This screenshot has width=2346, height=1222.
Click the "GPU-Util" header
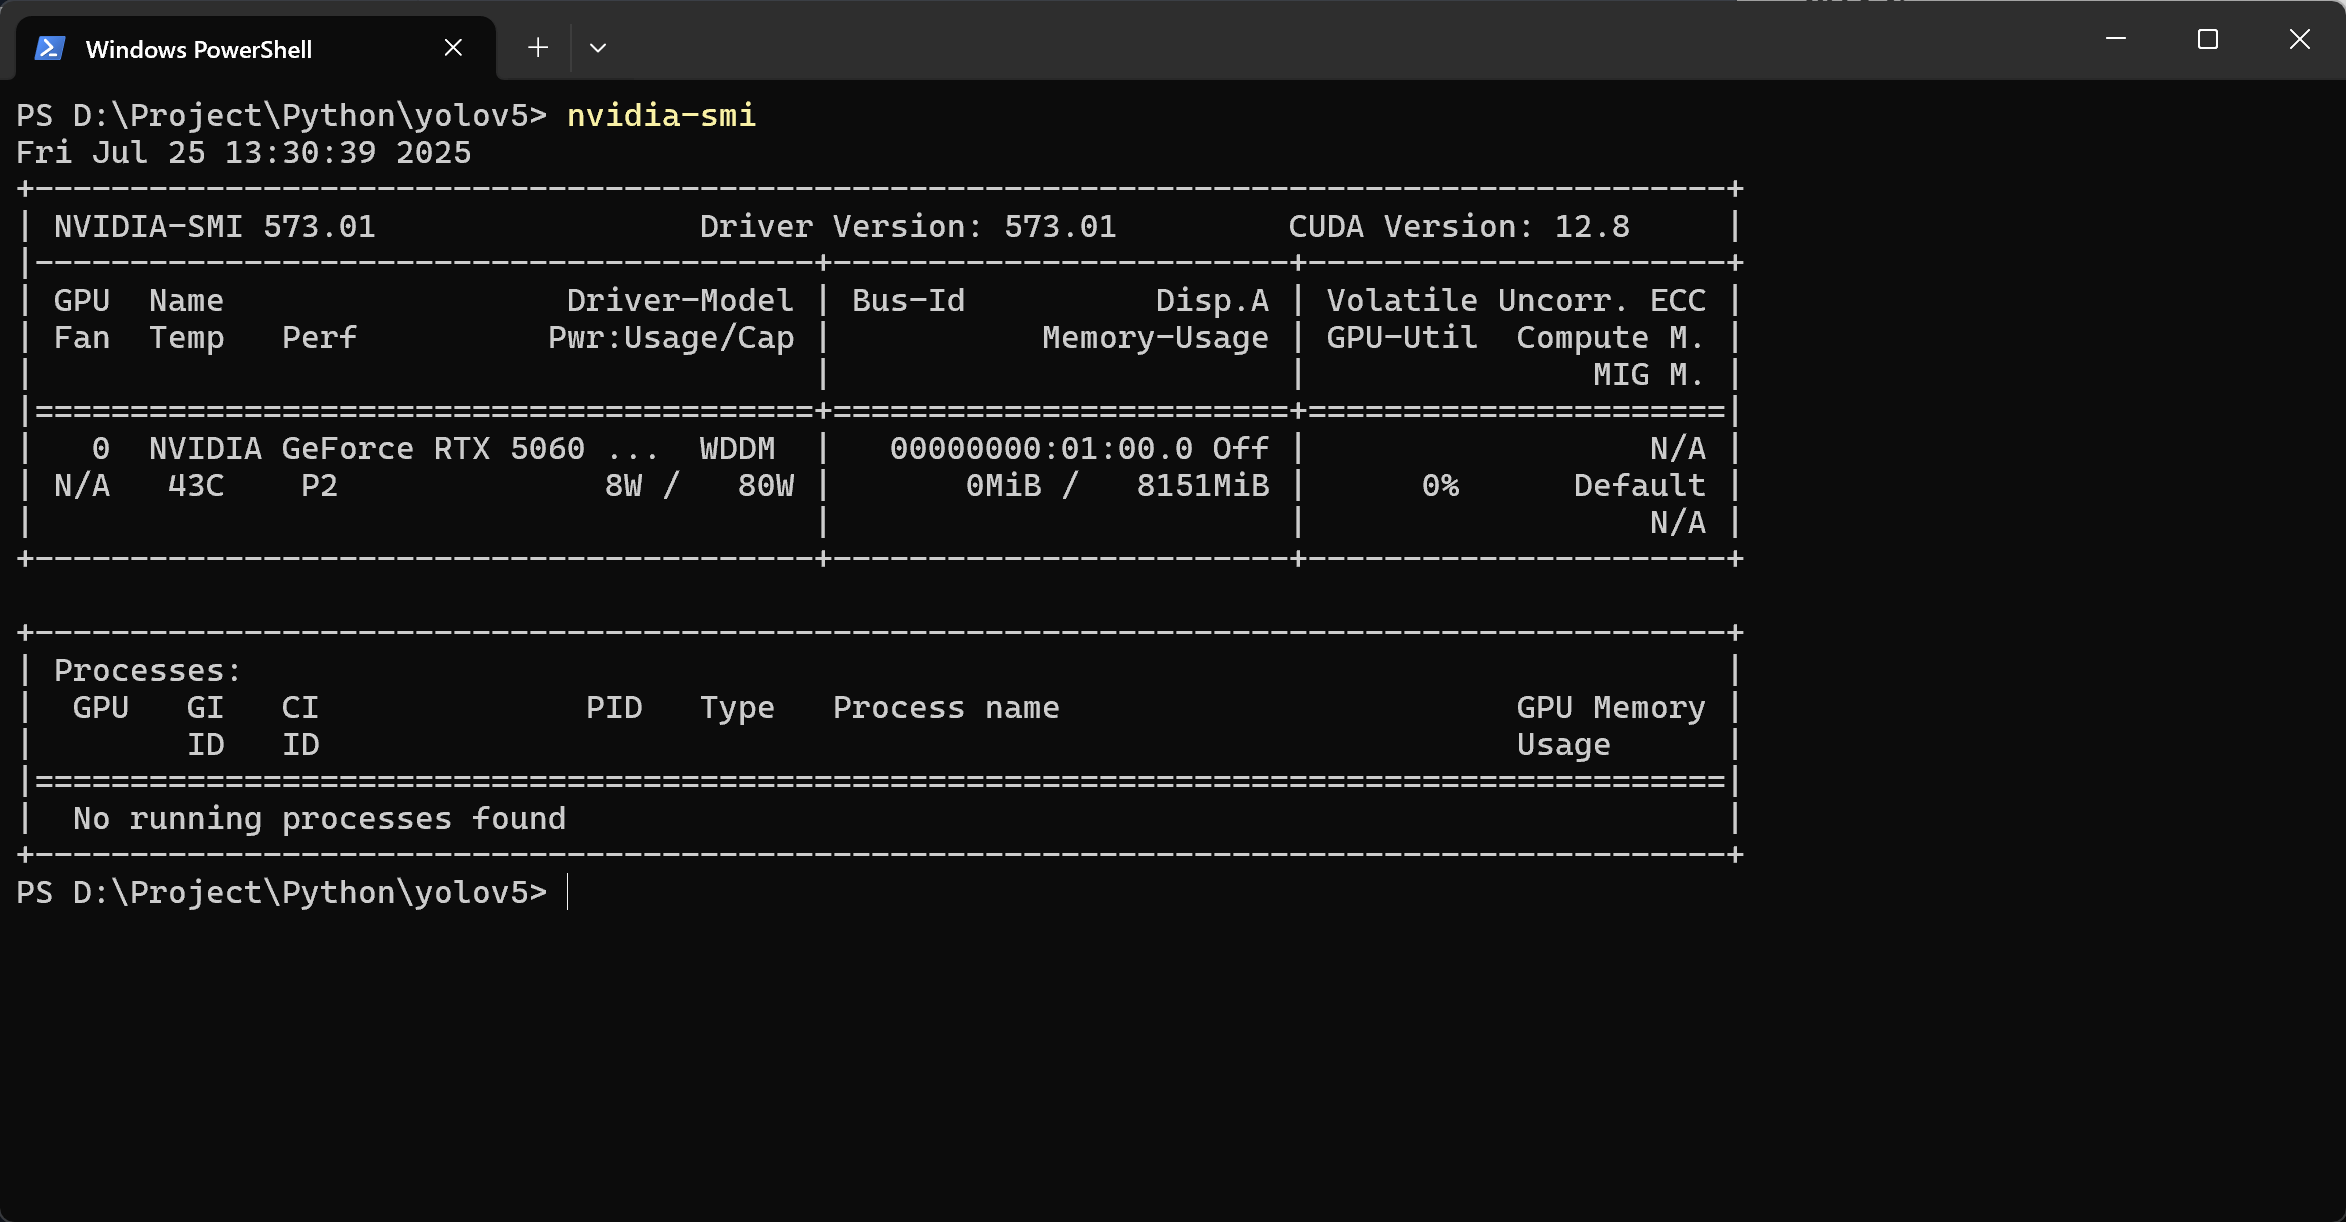(1402, 338)
